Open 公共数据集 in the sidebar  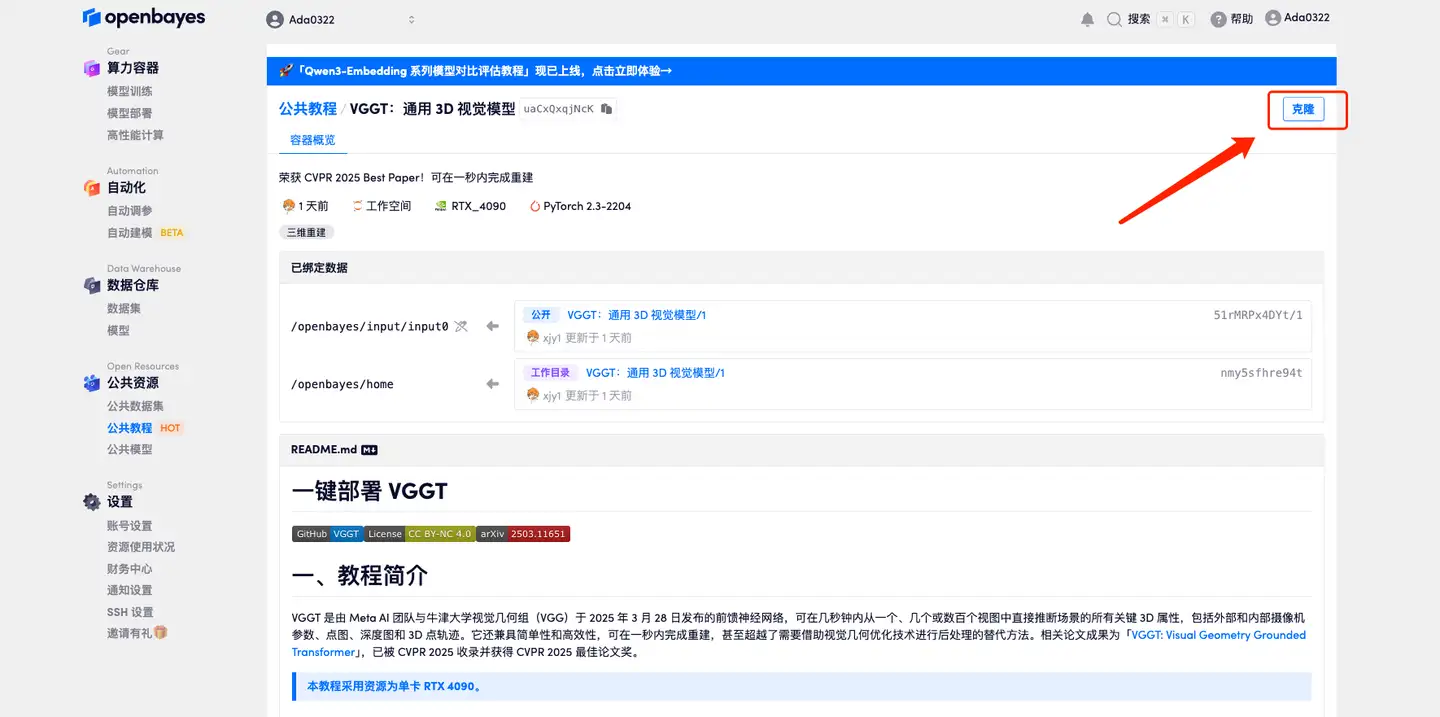coord(135,406)
